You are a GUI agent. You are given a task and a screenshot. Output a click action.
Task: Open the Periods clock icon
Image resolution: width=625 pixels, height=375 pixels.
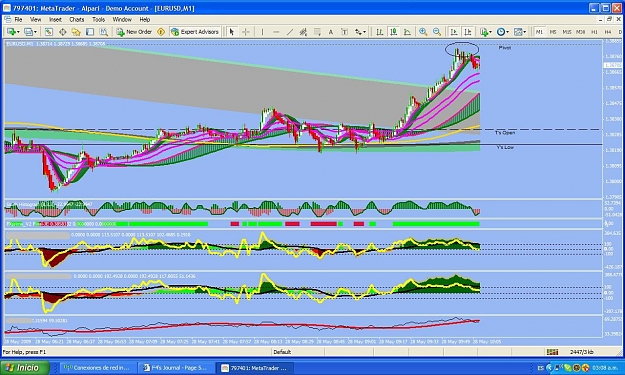[x=501, y=32]
